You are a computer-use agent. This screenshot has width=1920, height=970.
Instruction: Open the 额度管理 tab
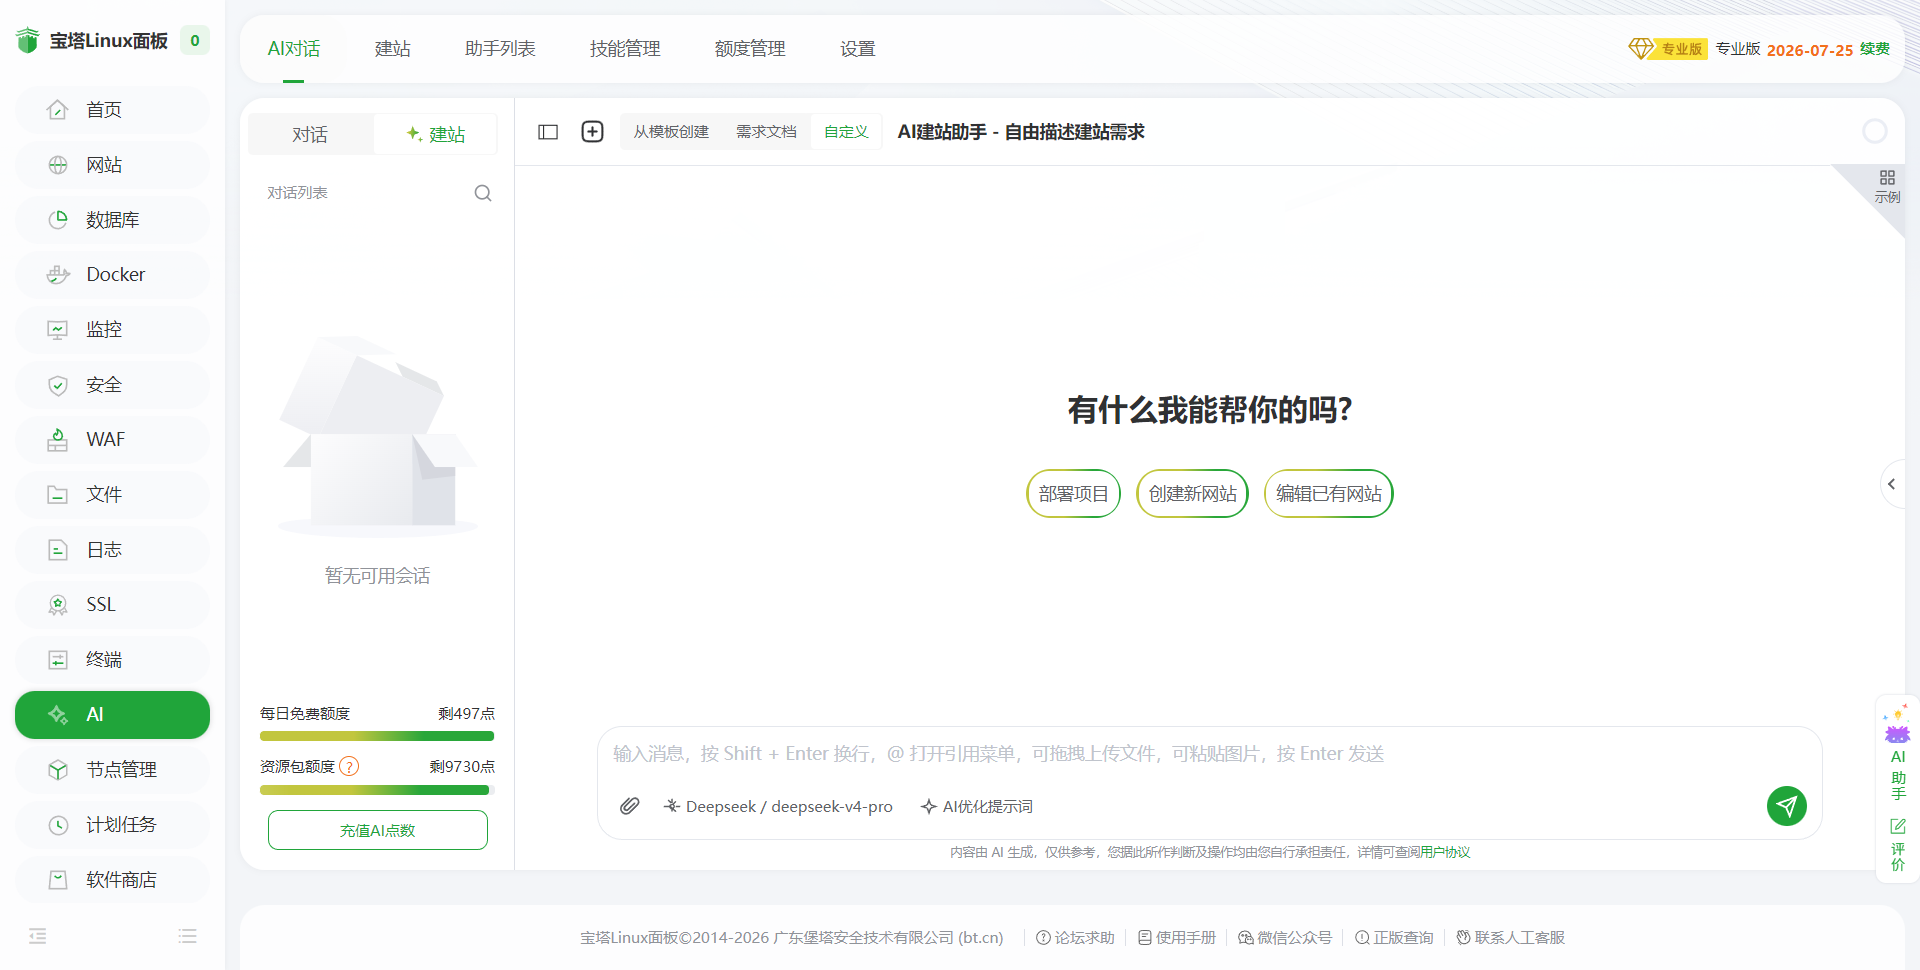tap(750, 49)
